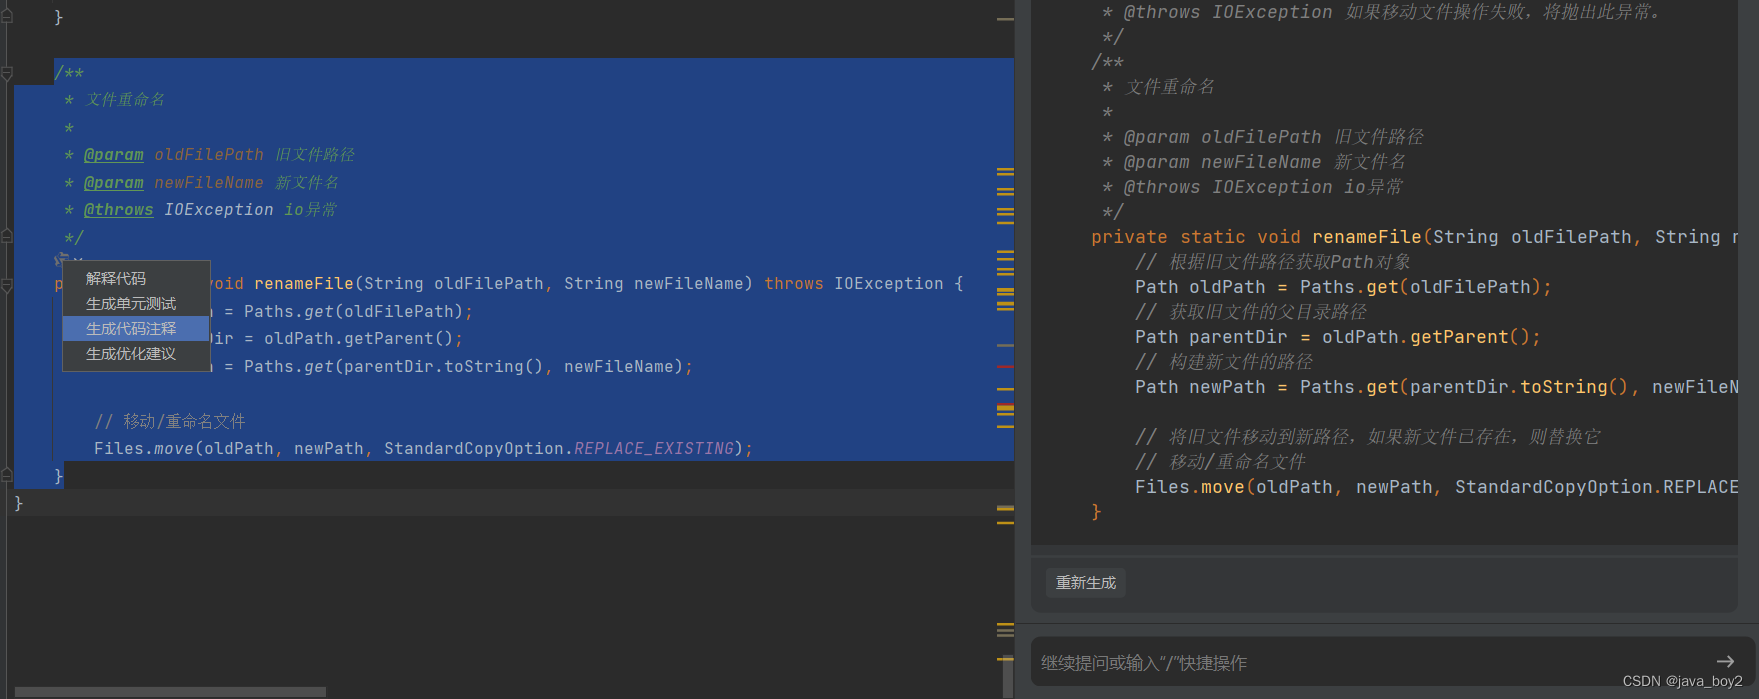Screen dimensions: 1759x699
Task: Choose 解释代码 from the popup menu
Action: point(136,278)
